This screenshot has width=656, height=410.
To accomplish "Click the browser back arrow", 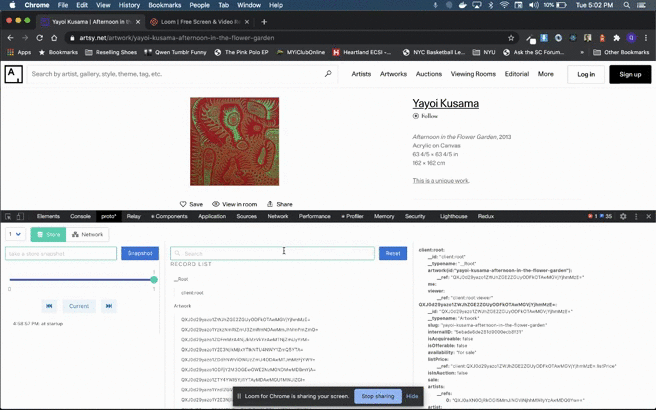I will click(10, 38).
